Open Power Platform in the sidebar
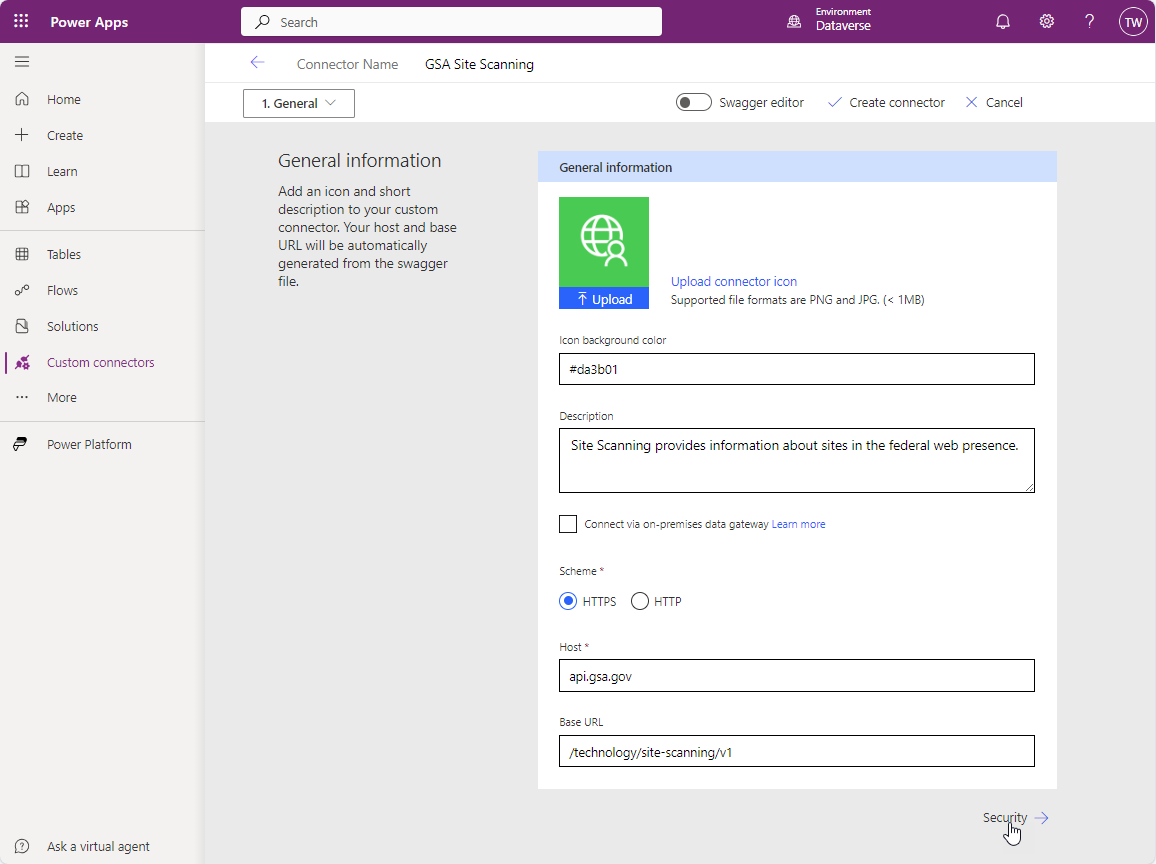1156x864 pixels. click(x=89, y=445)
